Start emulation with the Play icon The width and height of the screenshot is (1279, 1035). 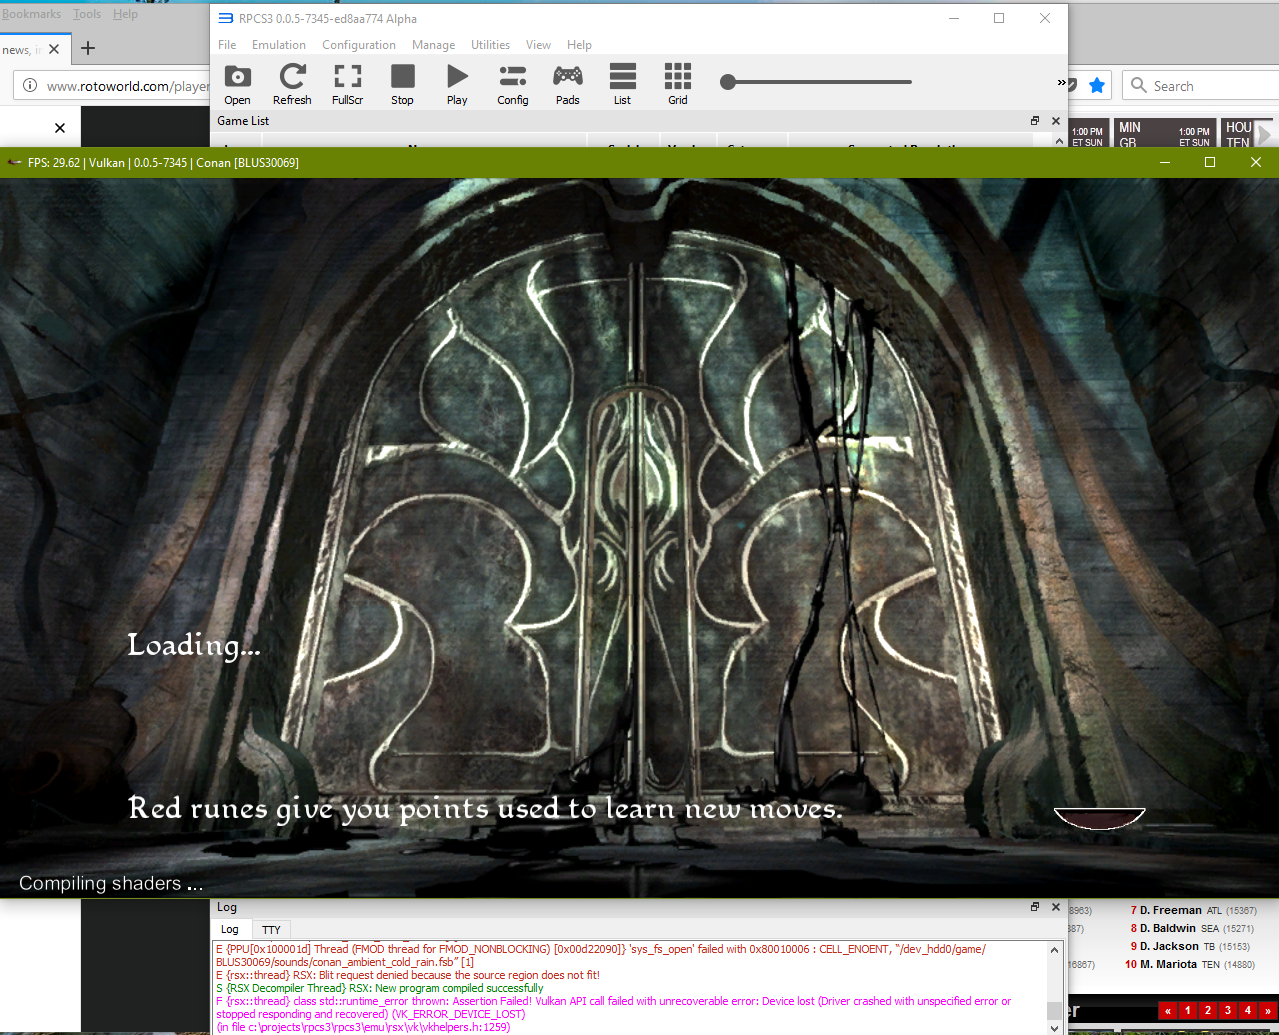(457, 85)
